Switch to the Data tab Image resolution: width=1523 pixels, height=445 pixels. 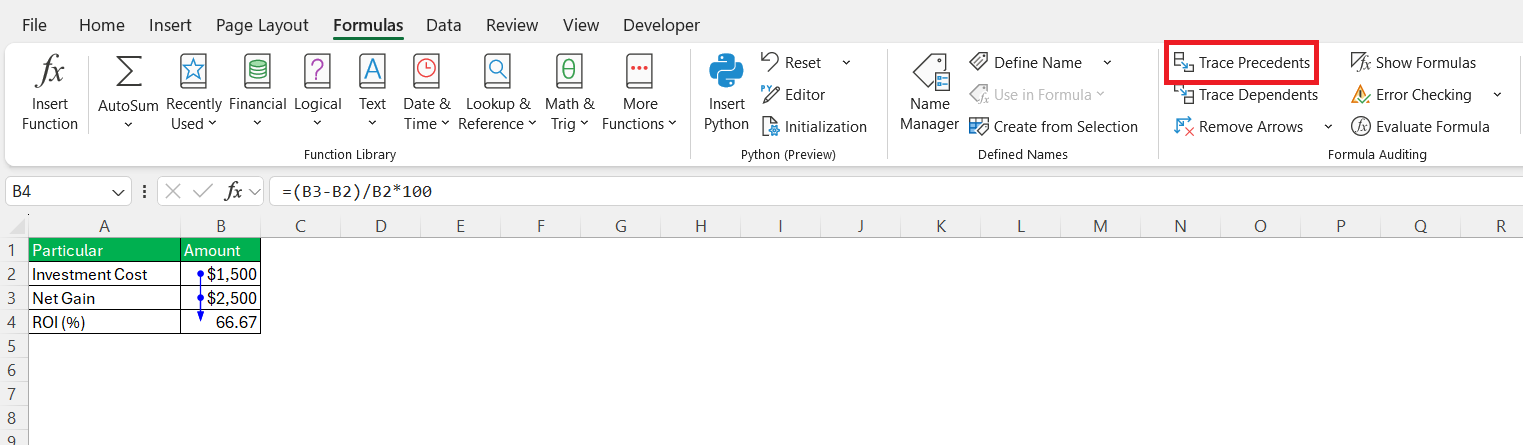(443, 25)
